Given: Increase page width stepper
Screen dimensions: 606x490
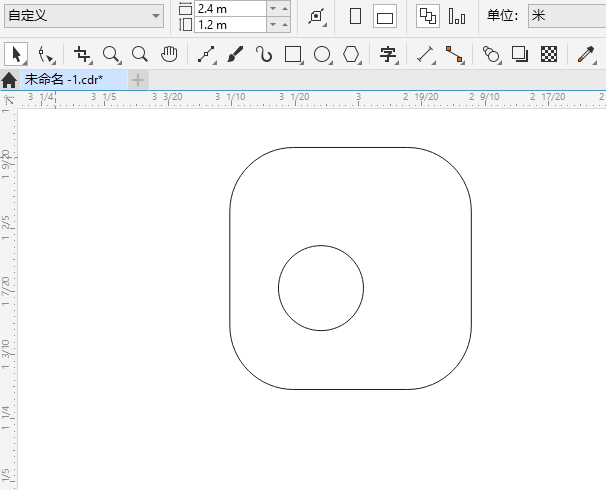Looking at the screenshot, I should (285, 9).
